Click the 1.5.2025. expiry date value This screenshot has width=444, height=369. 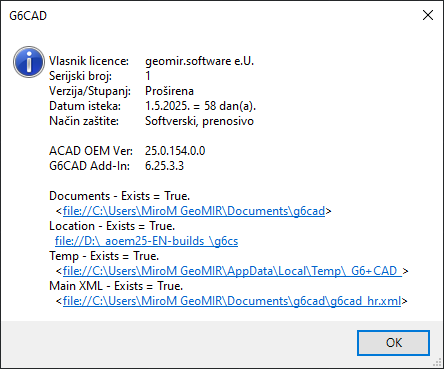pos(168,106)
